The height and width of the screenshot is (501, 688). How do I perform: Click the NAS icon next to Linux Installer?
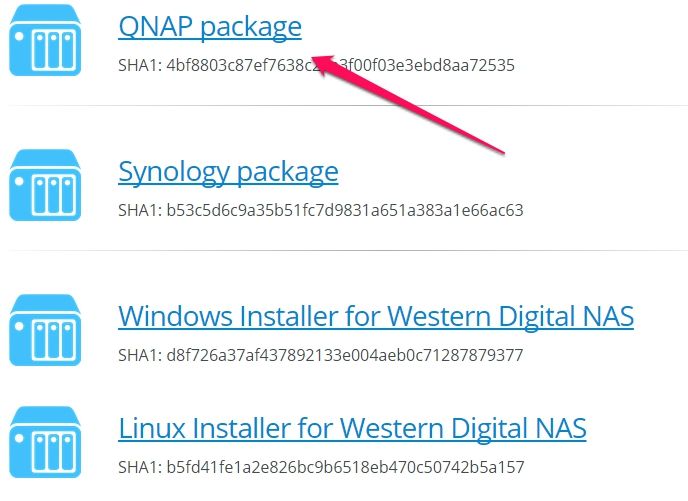point(45,442)
